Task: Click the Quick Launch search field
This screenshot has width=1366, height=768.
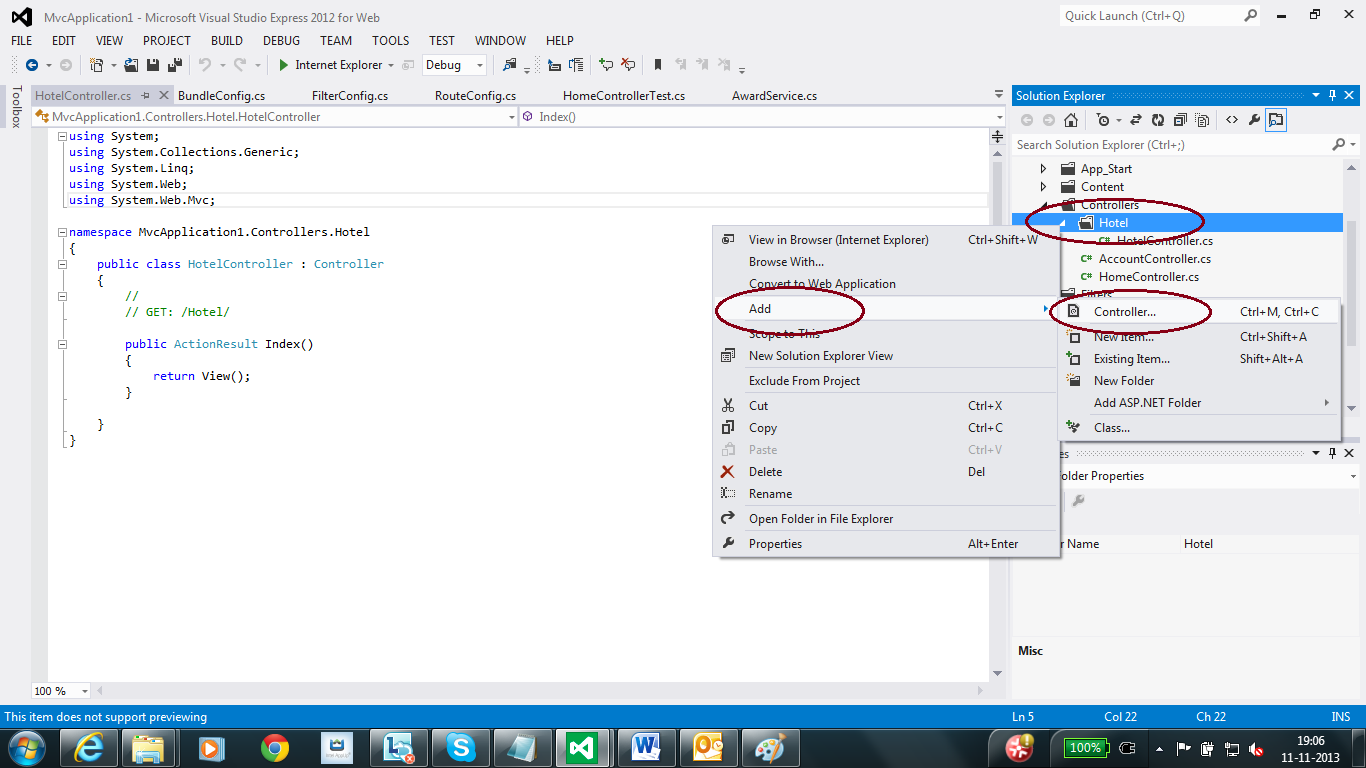Action: tap(1150, 16)
